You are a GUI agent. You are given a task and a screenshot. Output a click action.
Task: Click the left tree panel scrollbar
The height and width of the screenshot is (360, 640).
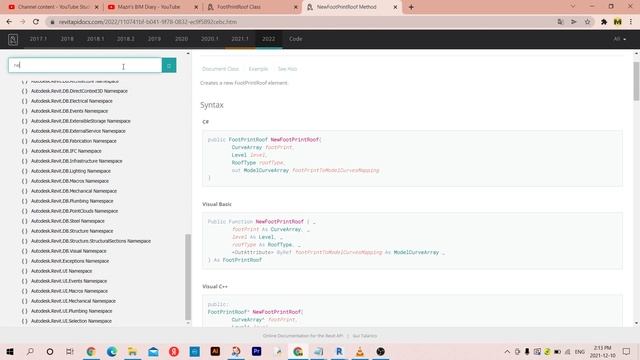click(188, 277)
